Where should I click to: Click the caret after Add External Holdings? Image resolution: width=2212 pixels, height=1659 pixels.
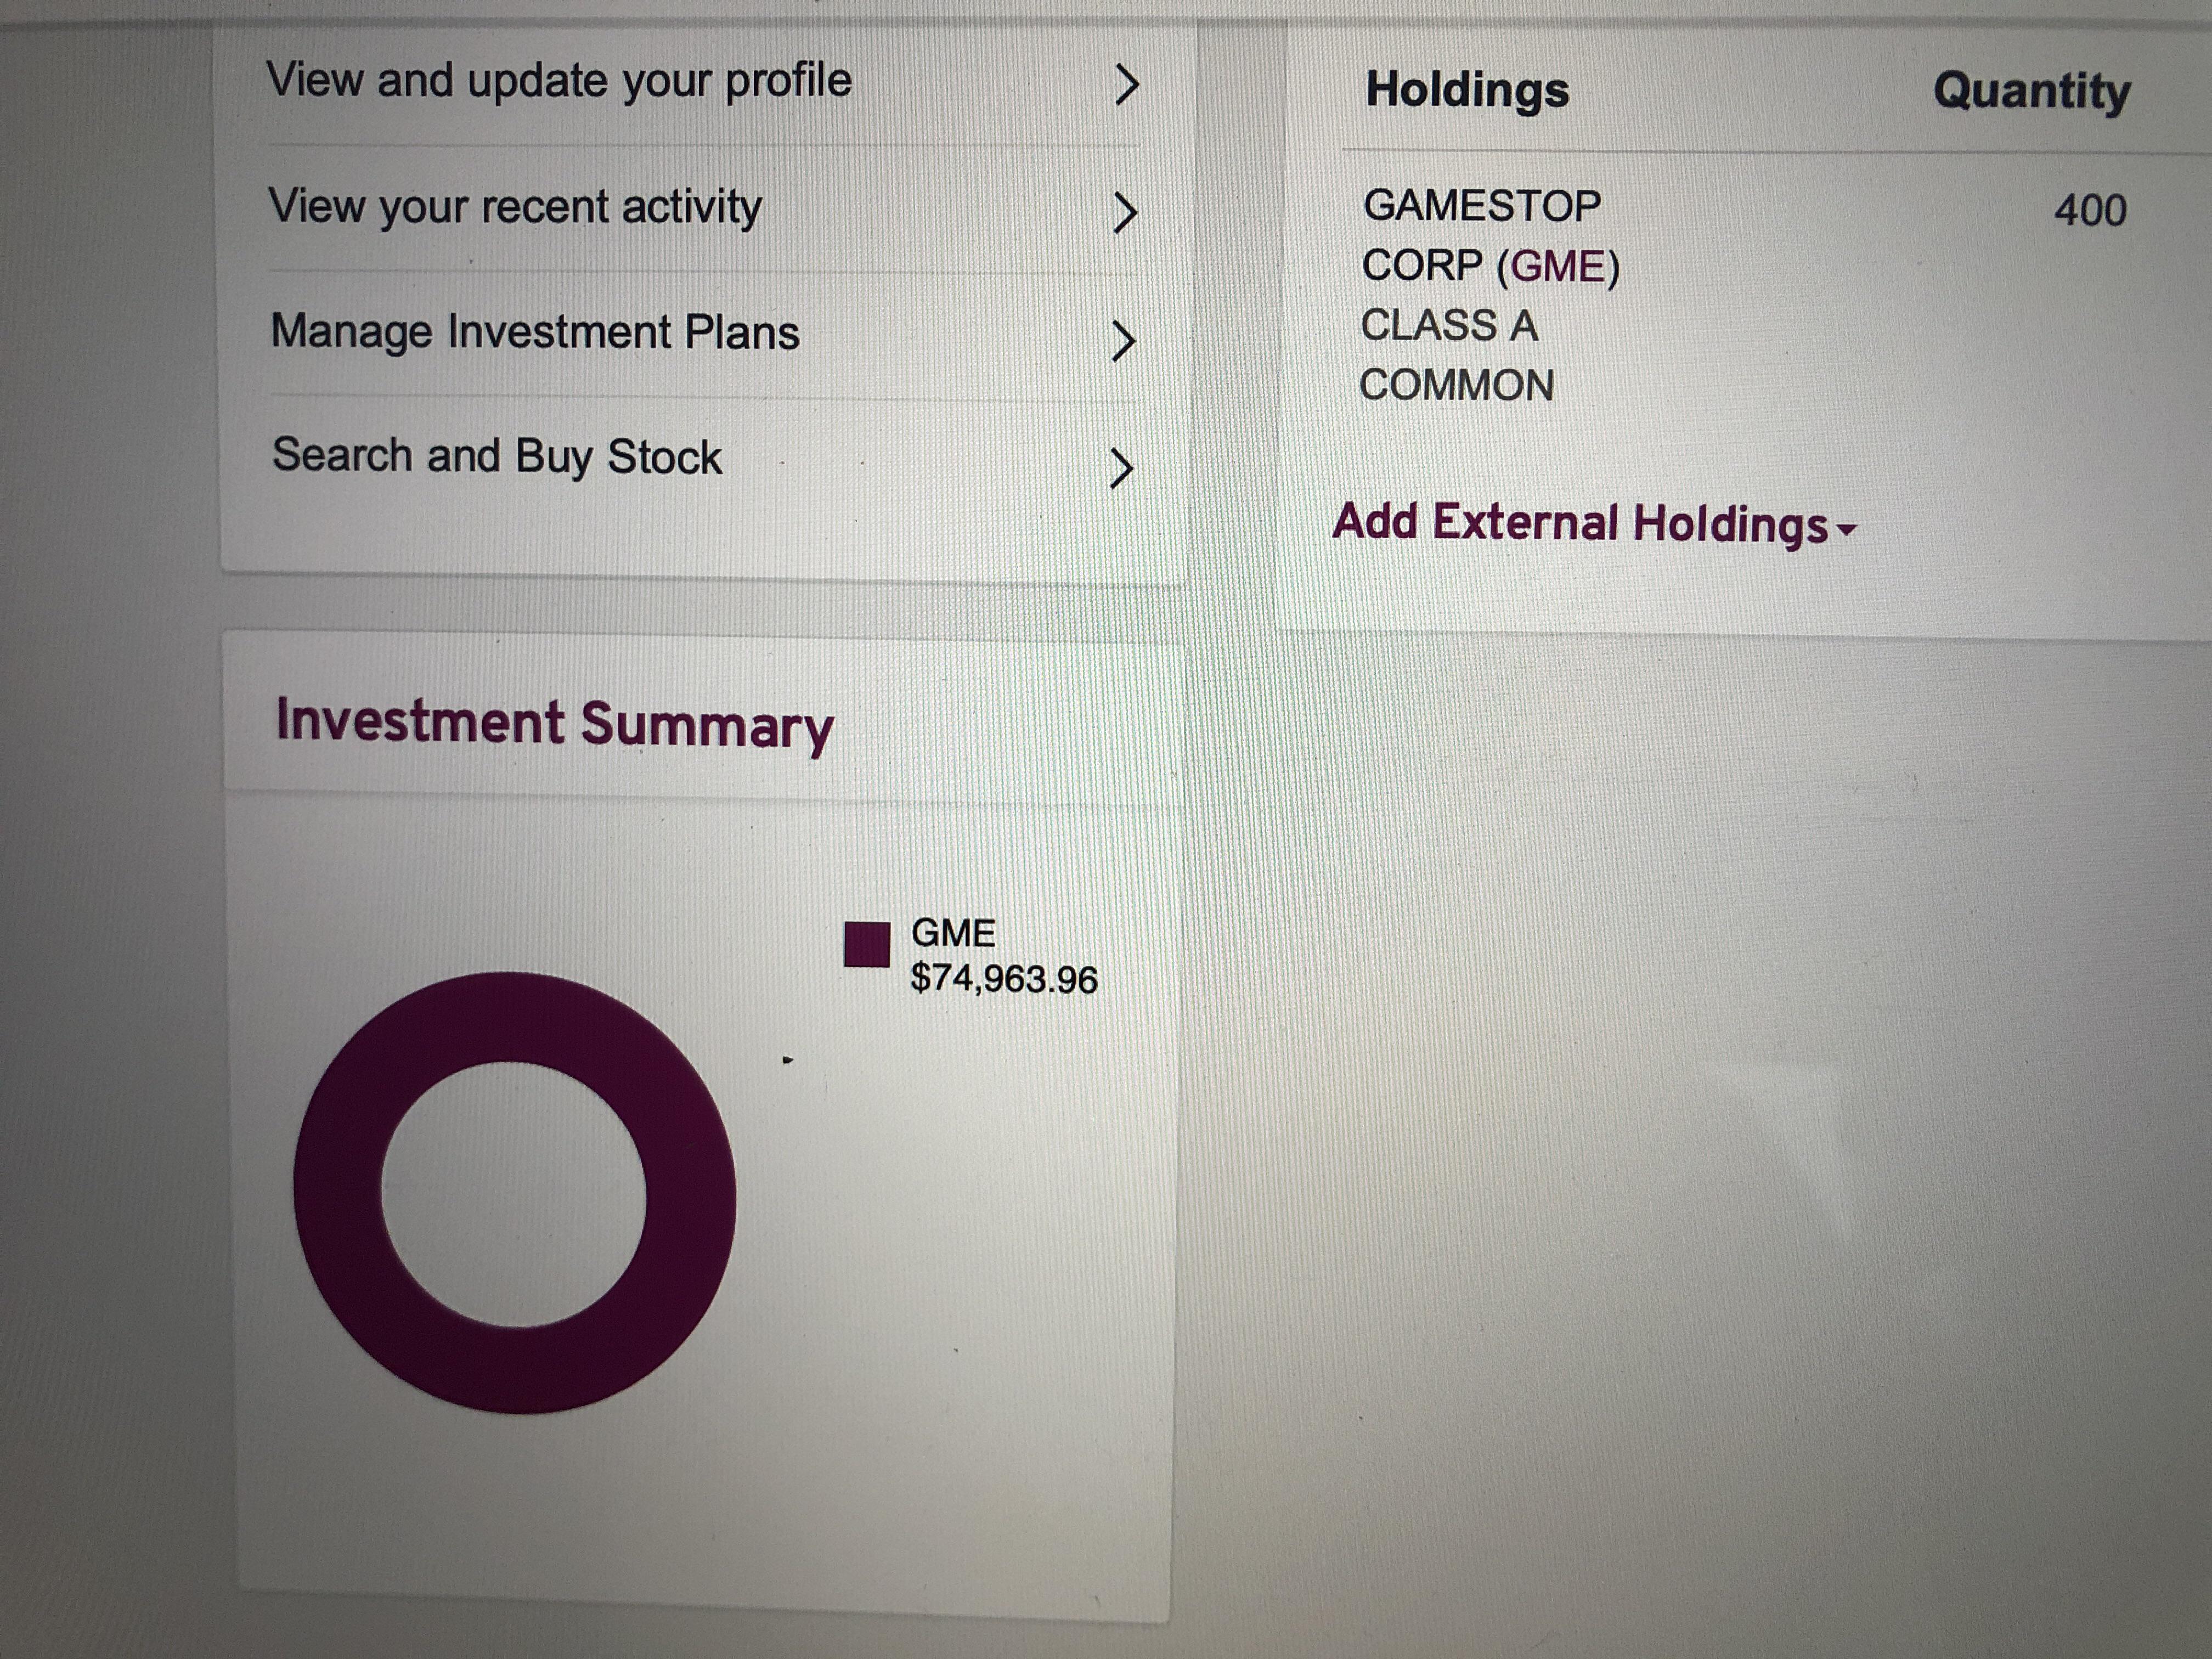(x=1846, y=530)
